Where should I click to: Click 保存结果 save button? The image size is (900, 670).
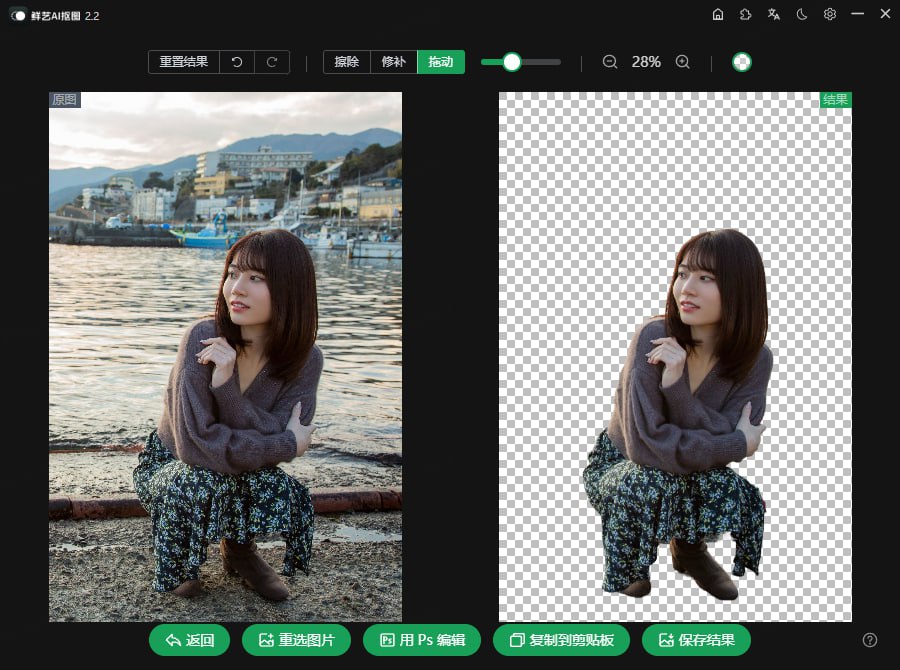pyautogui.click(x=696, y=640)
